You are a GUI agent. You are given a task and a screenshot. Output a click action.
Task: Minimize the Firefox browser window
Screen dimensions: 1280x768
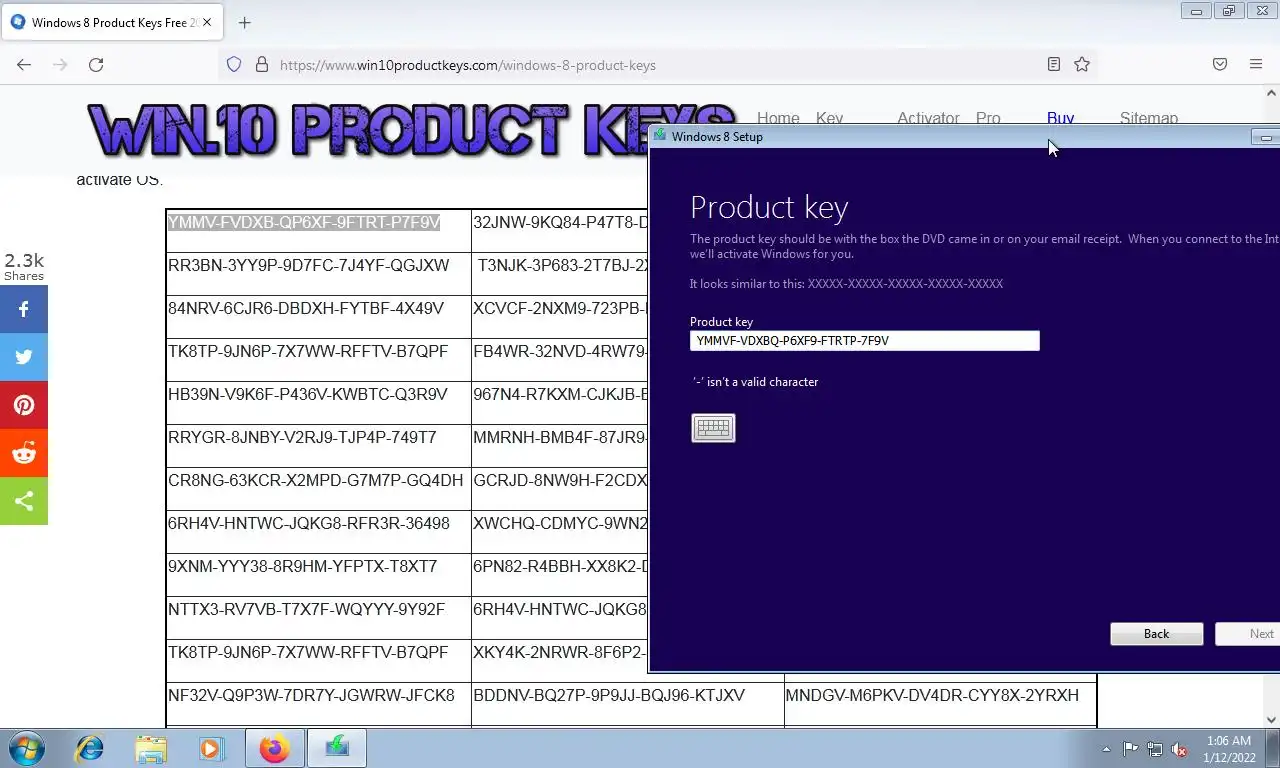click(1196, 11)
